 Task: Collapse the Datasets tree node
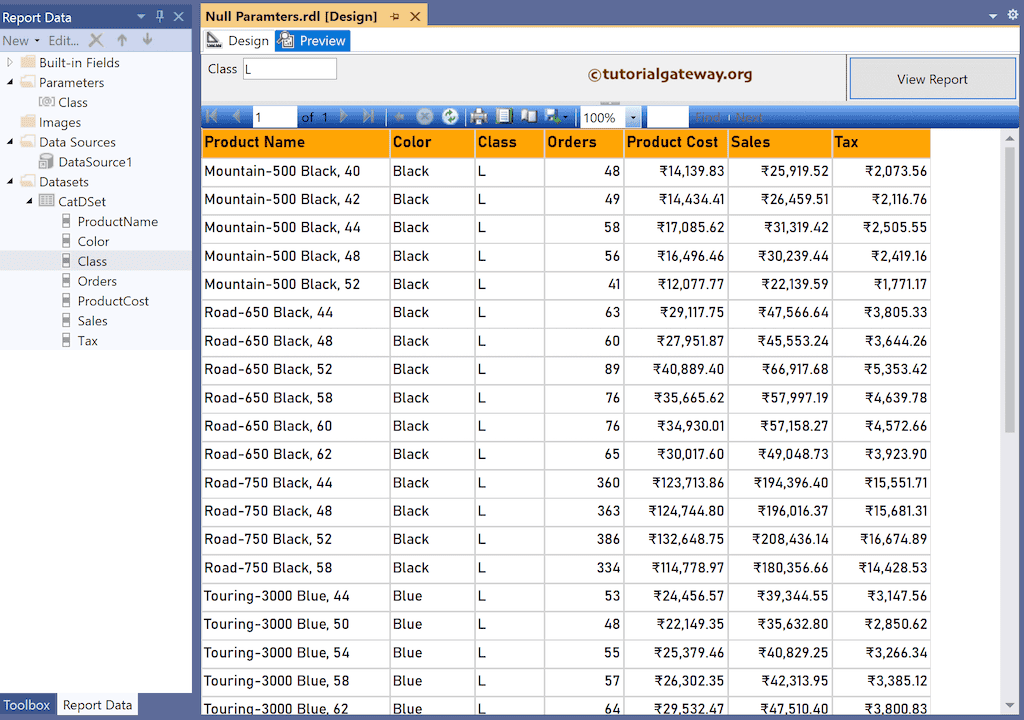coord(10,182)
